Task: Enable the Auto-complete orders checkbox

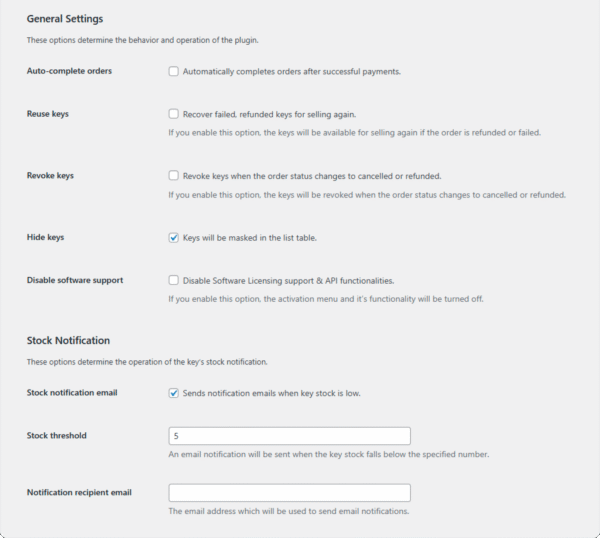Action: (x=174, y=72)
